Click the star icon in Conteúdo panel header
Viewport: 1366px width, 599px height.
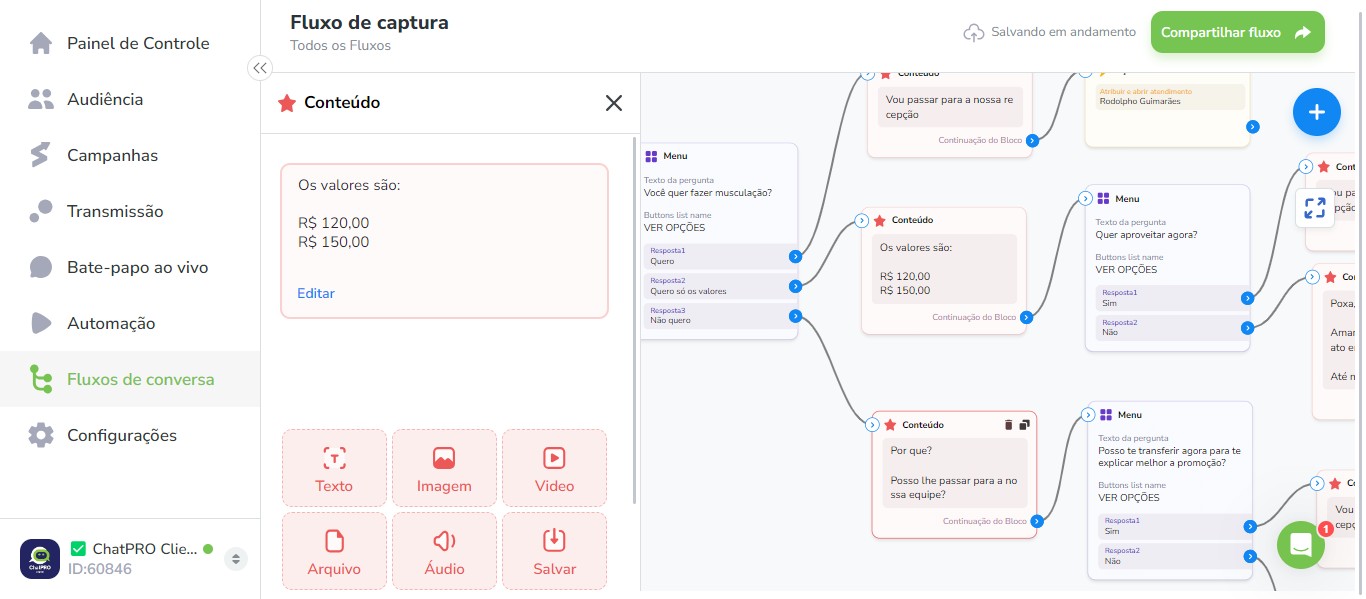pyautogui.click(x=287, y=103)
